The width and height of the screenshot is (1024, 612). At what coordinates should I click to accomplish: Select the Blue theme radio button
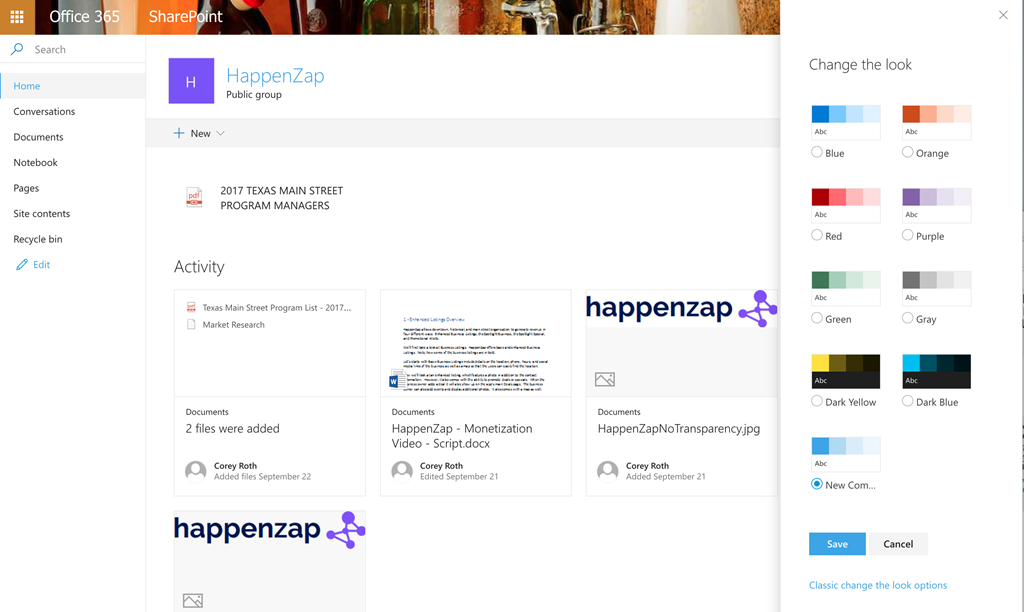pyautogui.click(x=816, y=152)
